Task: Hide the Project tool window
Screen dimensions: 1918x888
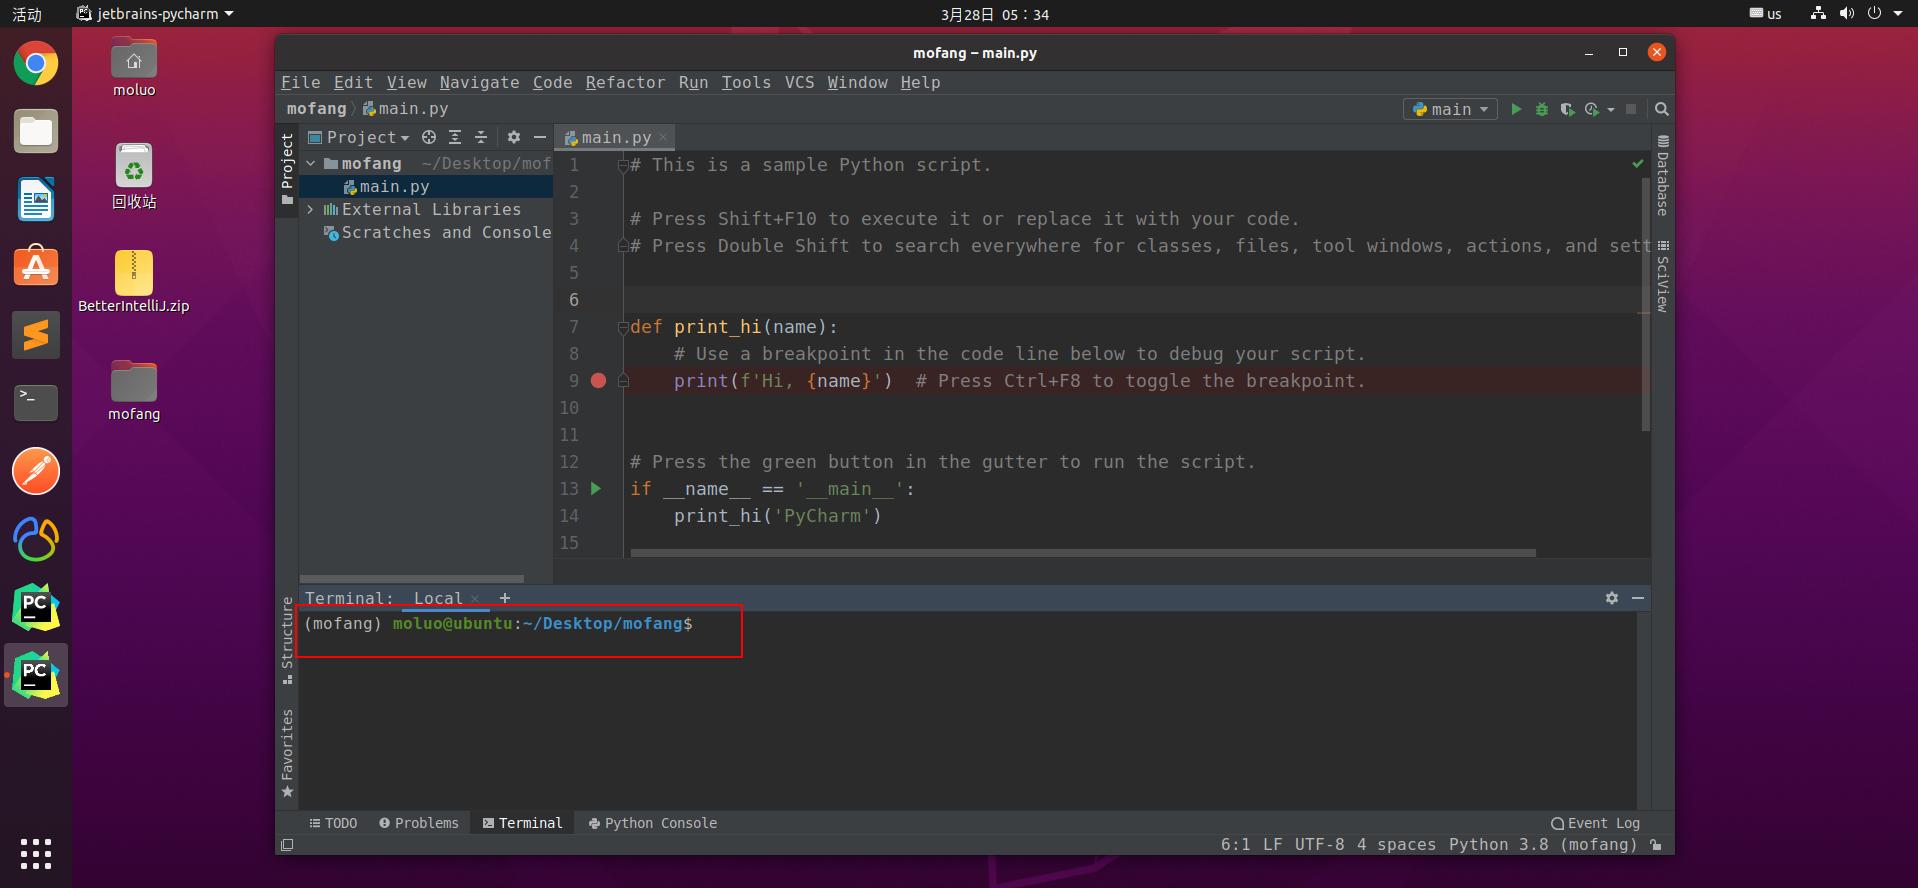Action: 540,137
